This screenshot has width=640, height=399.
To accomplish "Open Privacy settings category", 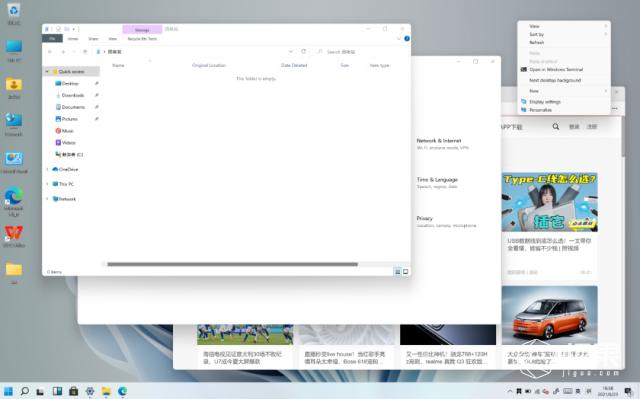I will (x=446, y=222).
